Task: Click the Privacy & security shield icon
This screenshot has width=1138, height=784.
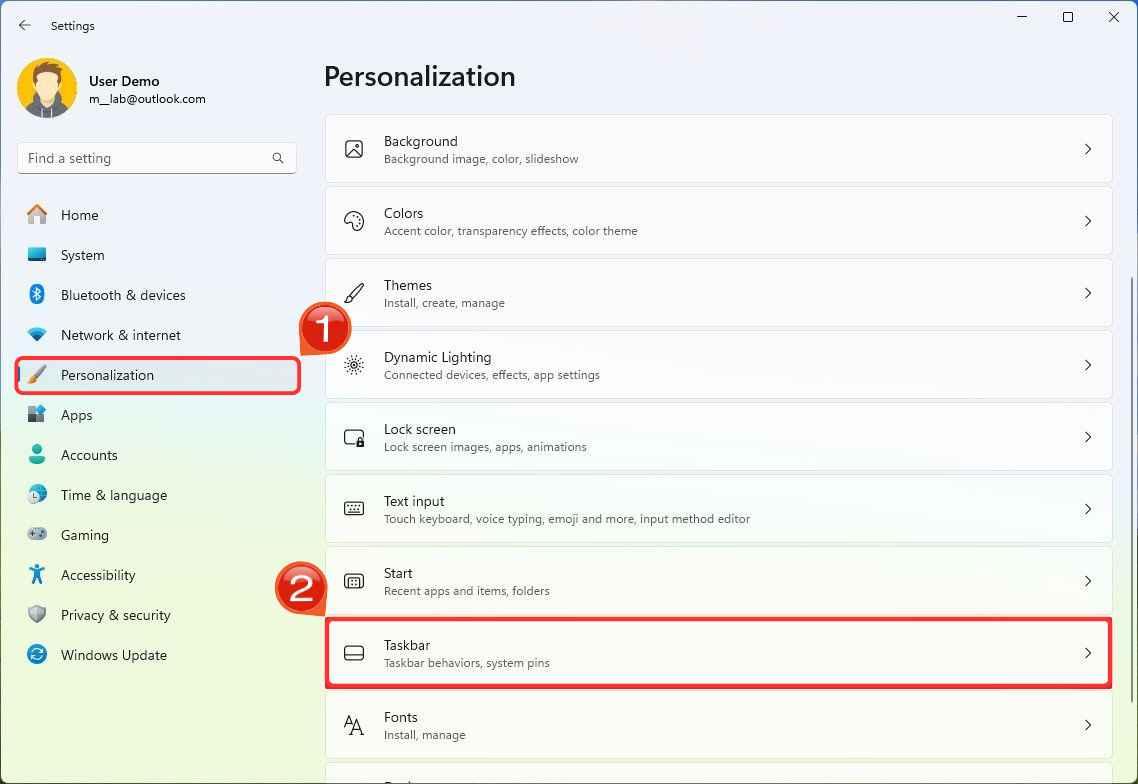Action: pyautogui.click(x=37, y=614)
